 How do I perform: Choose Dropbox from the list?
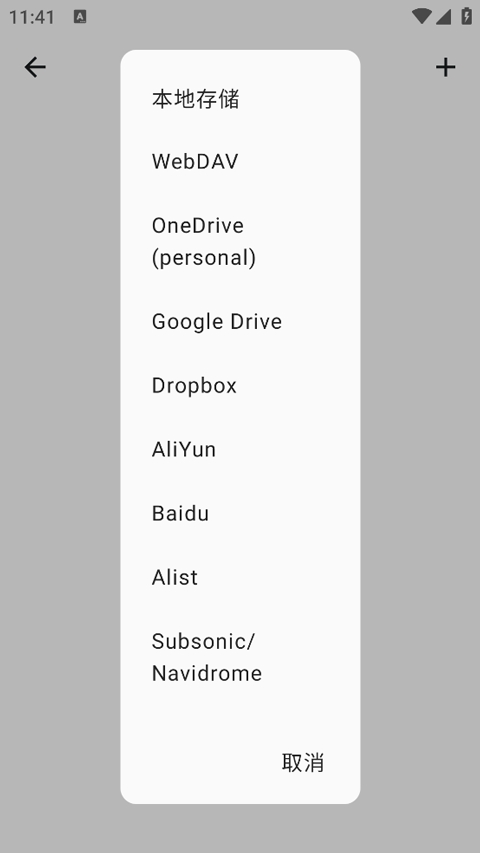pyautogui.click(x=240, y=386)
